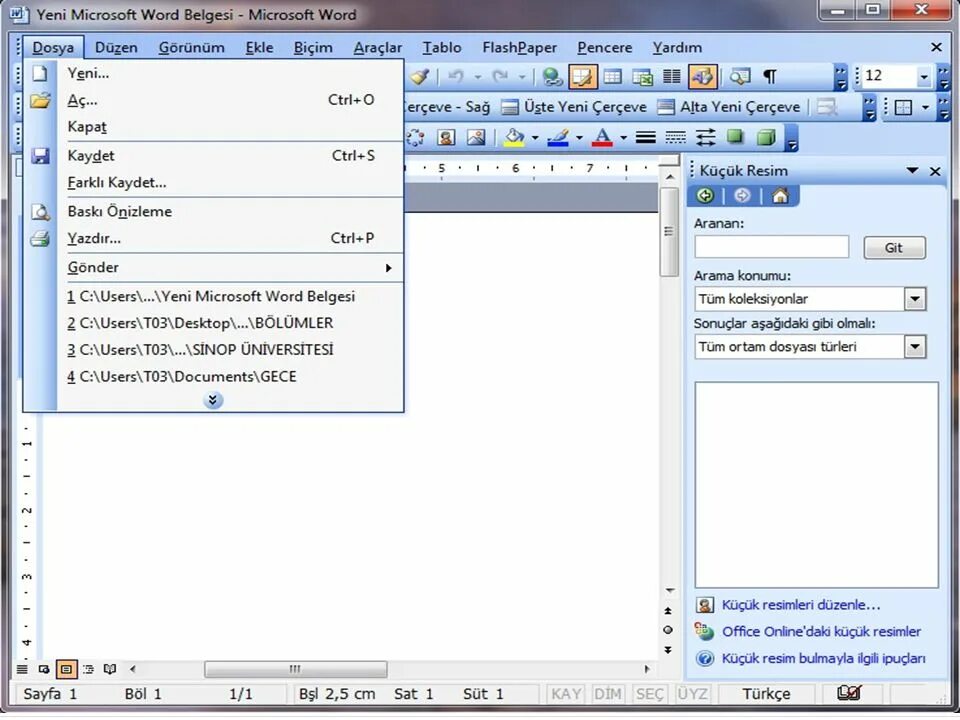
Task: Open the Tablo menu
Action: 442,47
